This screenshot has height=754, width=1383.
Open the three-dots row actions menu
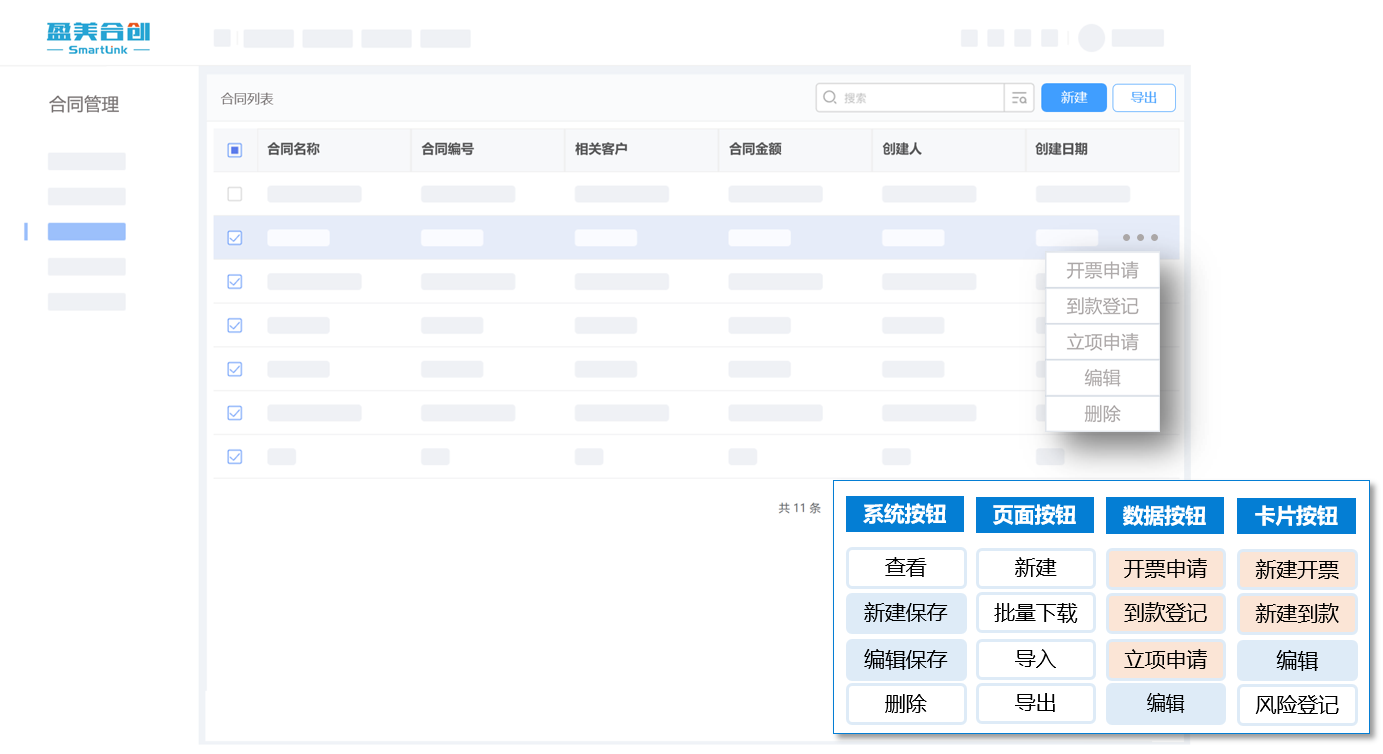(1140, 238)
